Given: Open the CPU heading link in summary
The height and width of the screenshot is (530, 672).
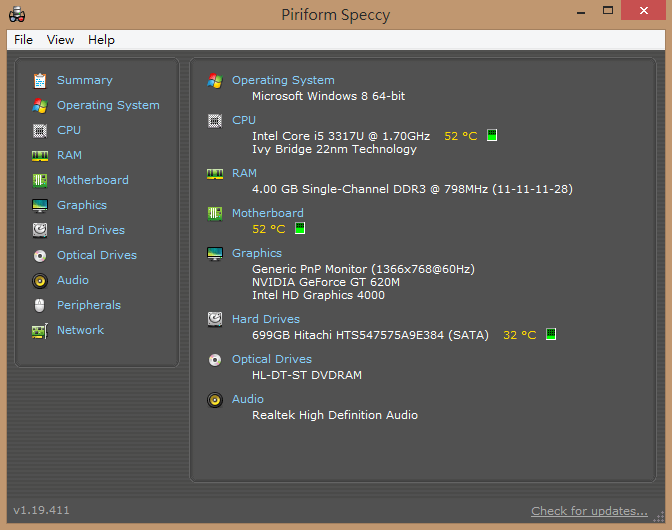Looking at the screenshot, I should [x=244, y=120].
